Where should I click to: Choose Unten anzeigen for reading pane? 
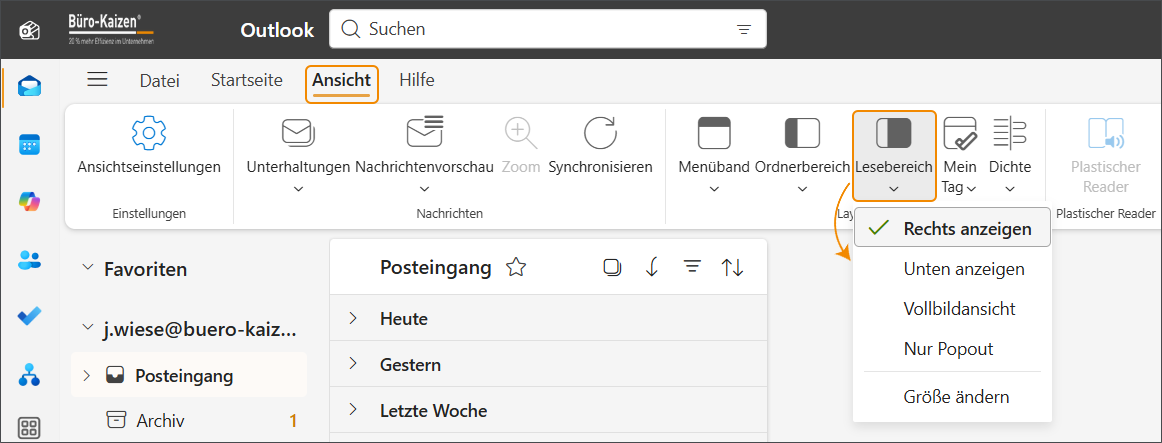tap(963, 269)
